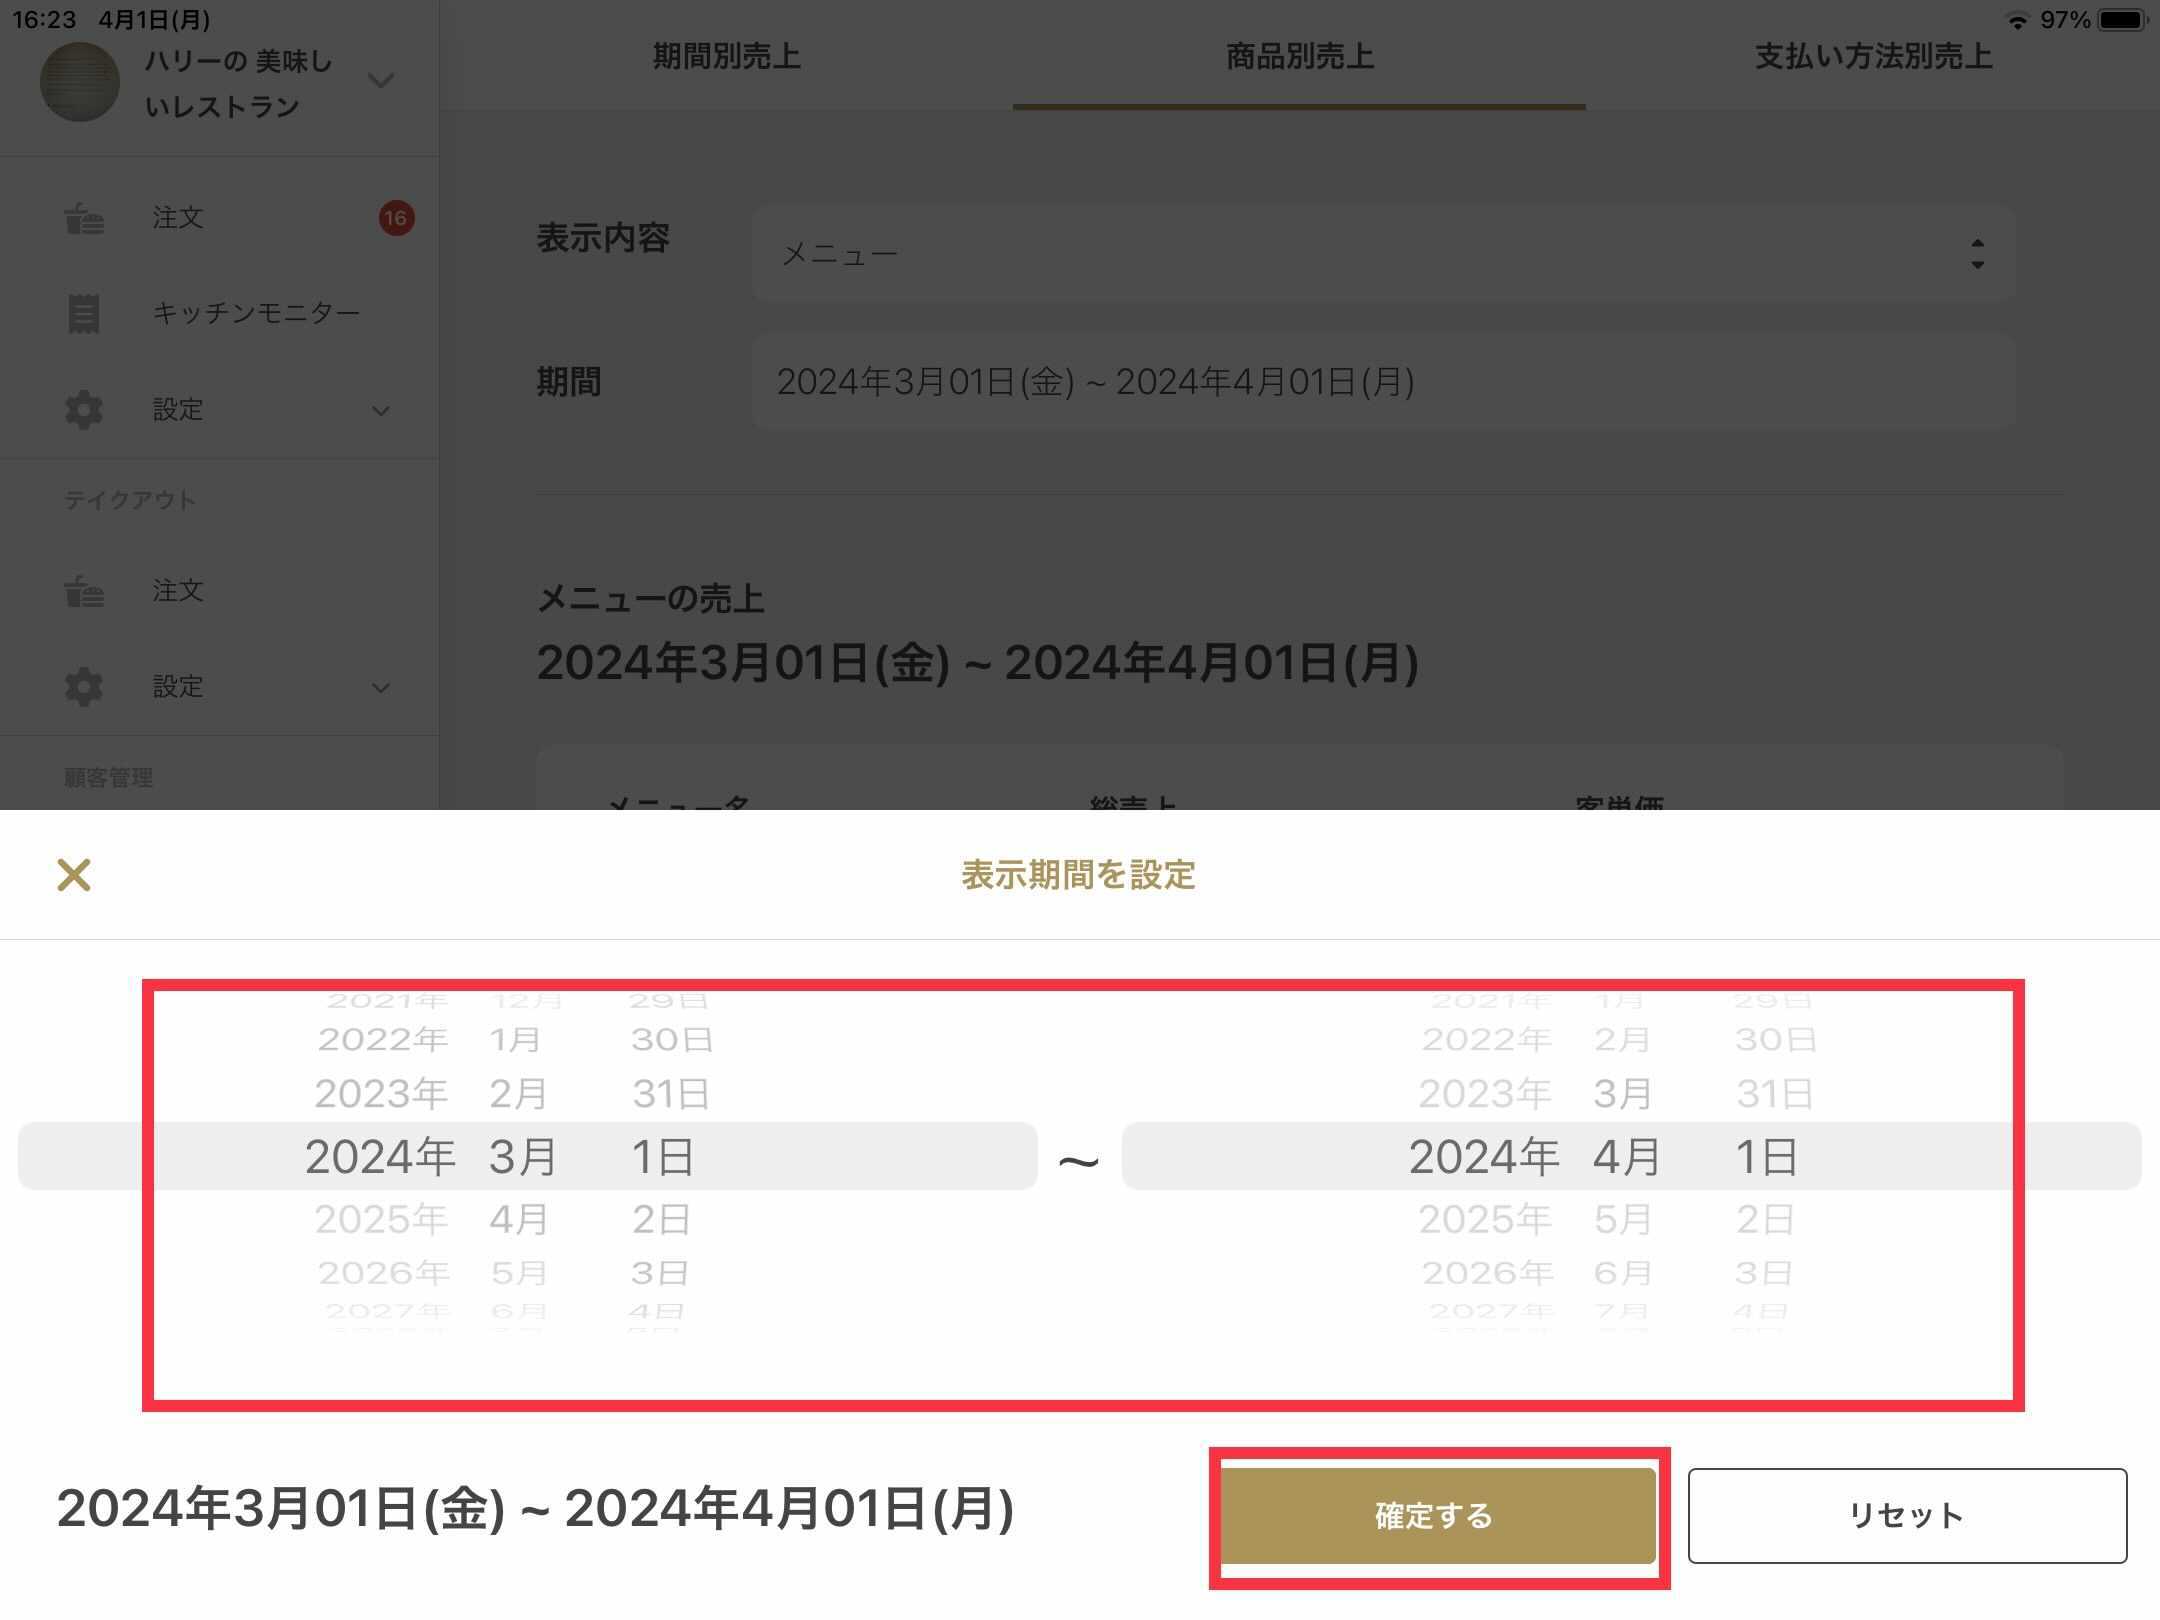Screen dimensions: 2160x1620
Task: Choose 5月 in end month wheel
Action: (x=1622, y=1219)
